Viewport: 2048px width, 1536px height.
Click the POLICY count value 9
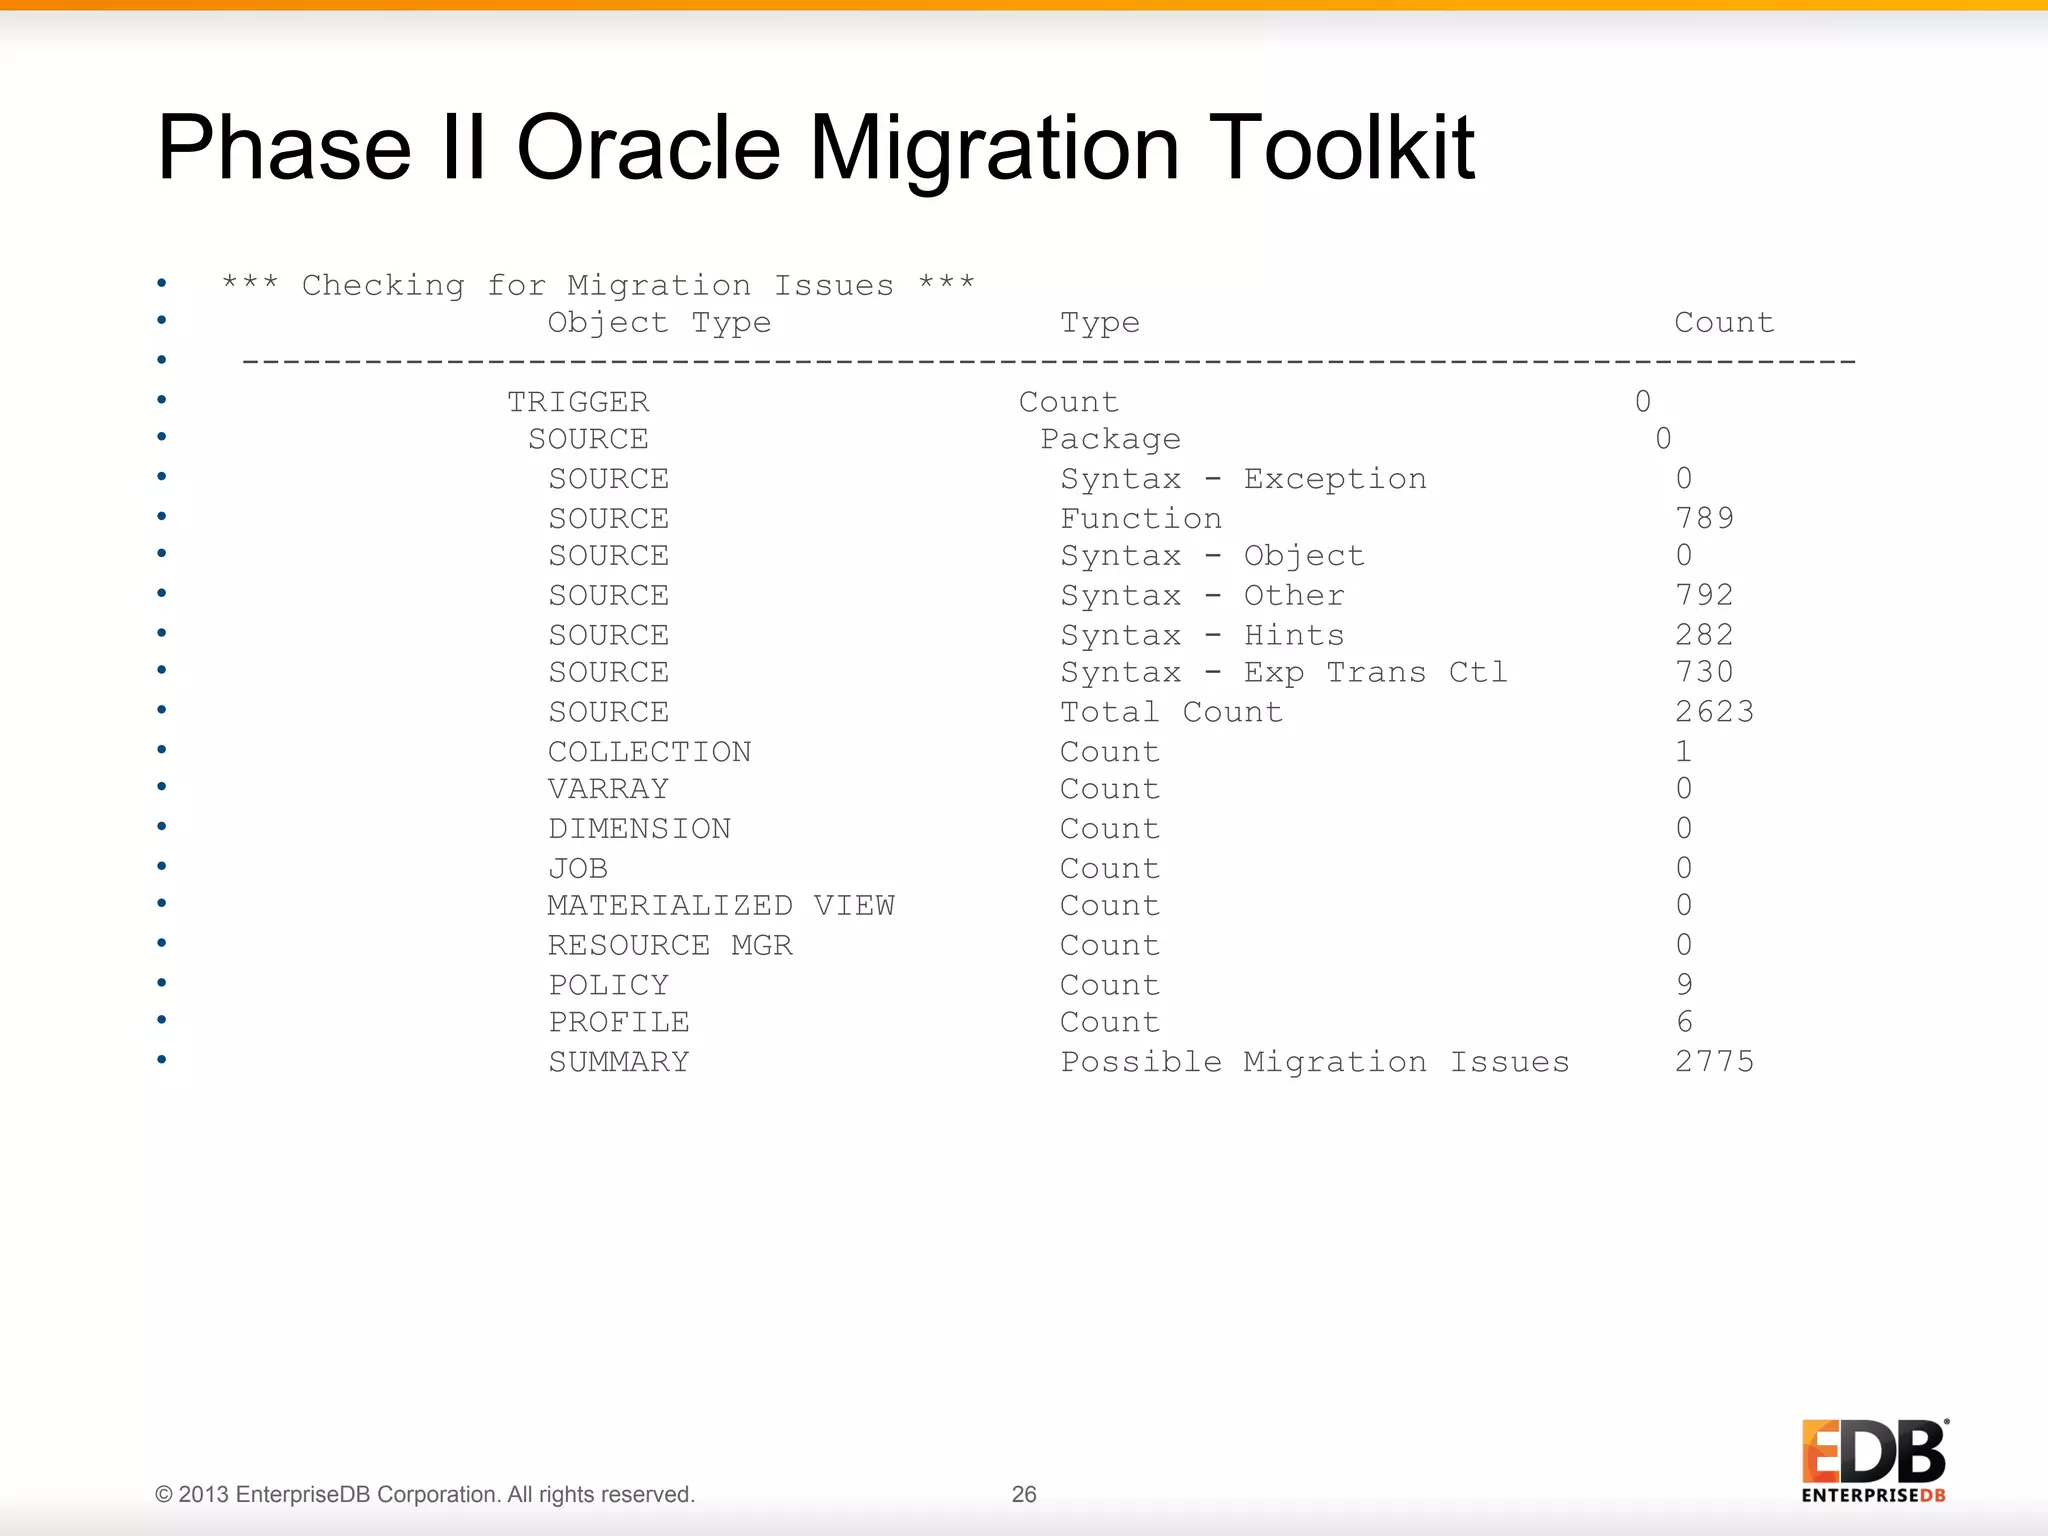coord(1685,985)
